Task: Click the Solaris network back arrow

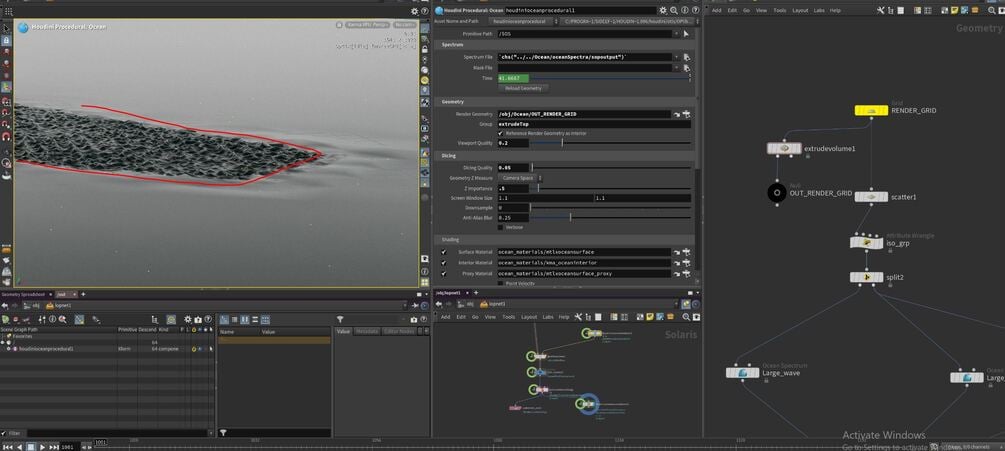Action: [x=438, y=304]
